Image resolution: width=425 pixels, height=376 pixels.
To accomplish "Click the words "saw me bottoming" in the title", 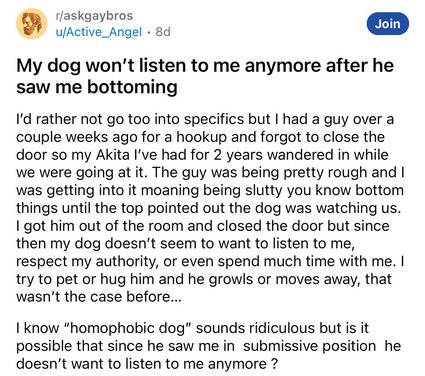I will click(x=97, y=87).
